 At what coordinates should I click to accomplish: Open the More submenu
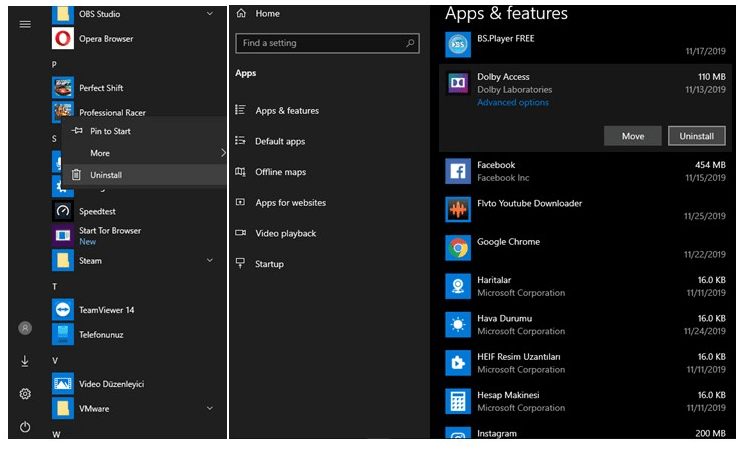coord(100,153)
